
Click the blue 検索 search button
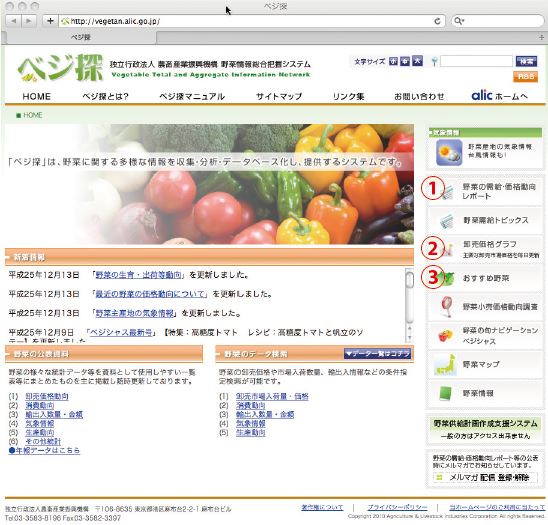click(526, 61)
